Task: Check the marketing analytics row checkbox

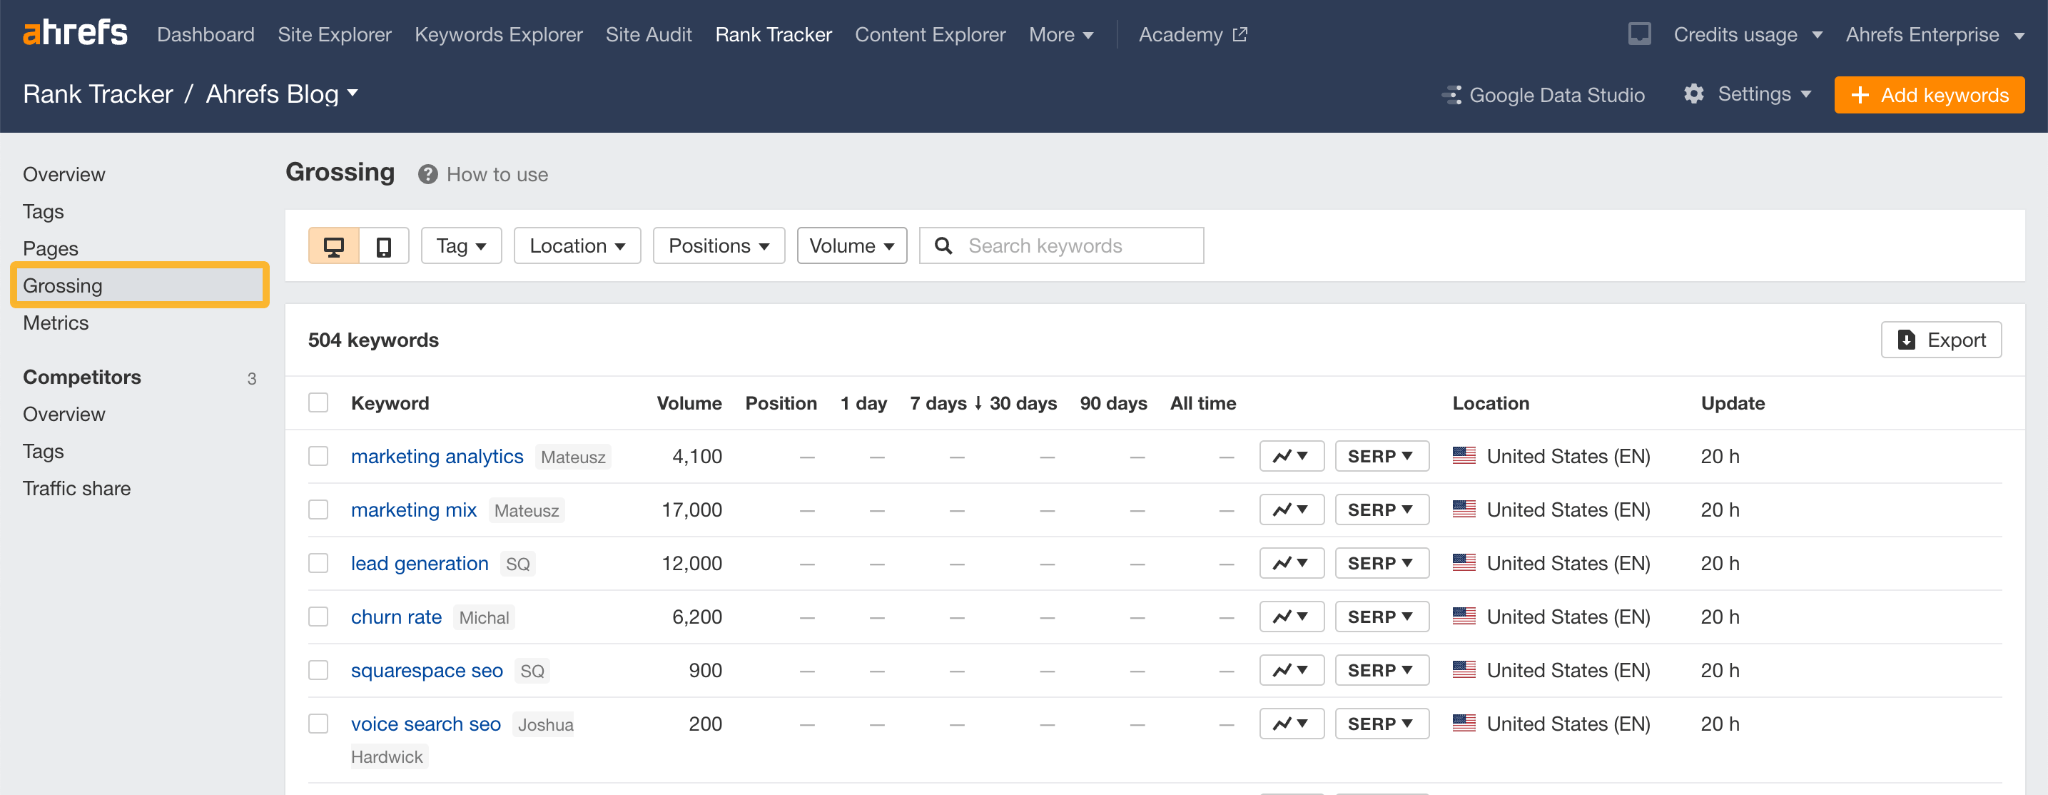Action: [x=318, y=456]
